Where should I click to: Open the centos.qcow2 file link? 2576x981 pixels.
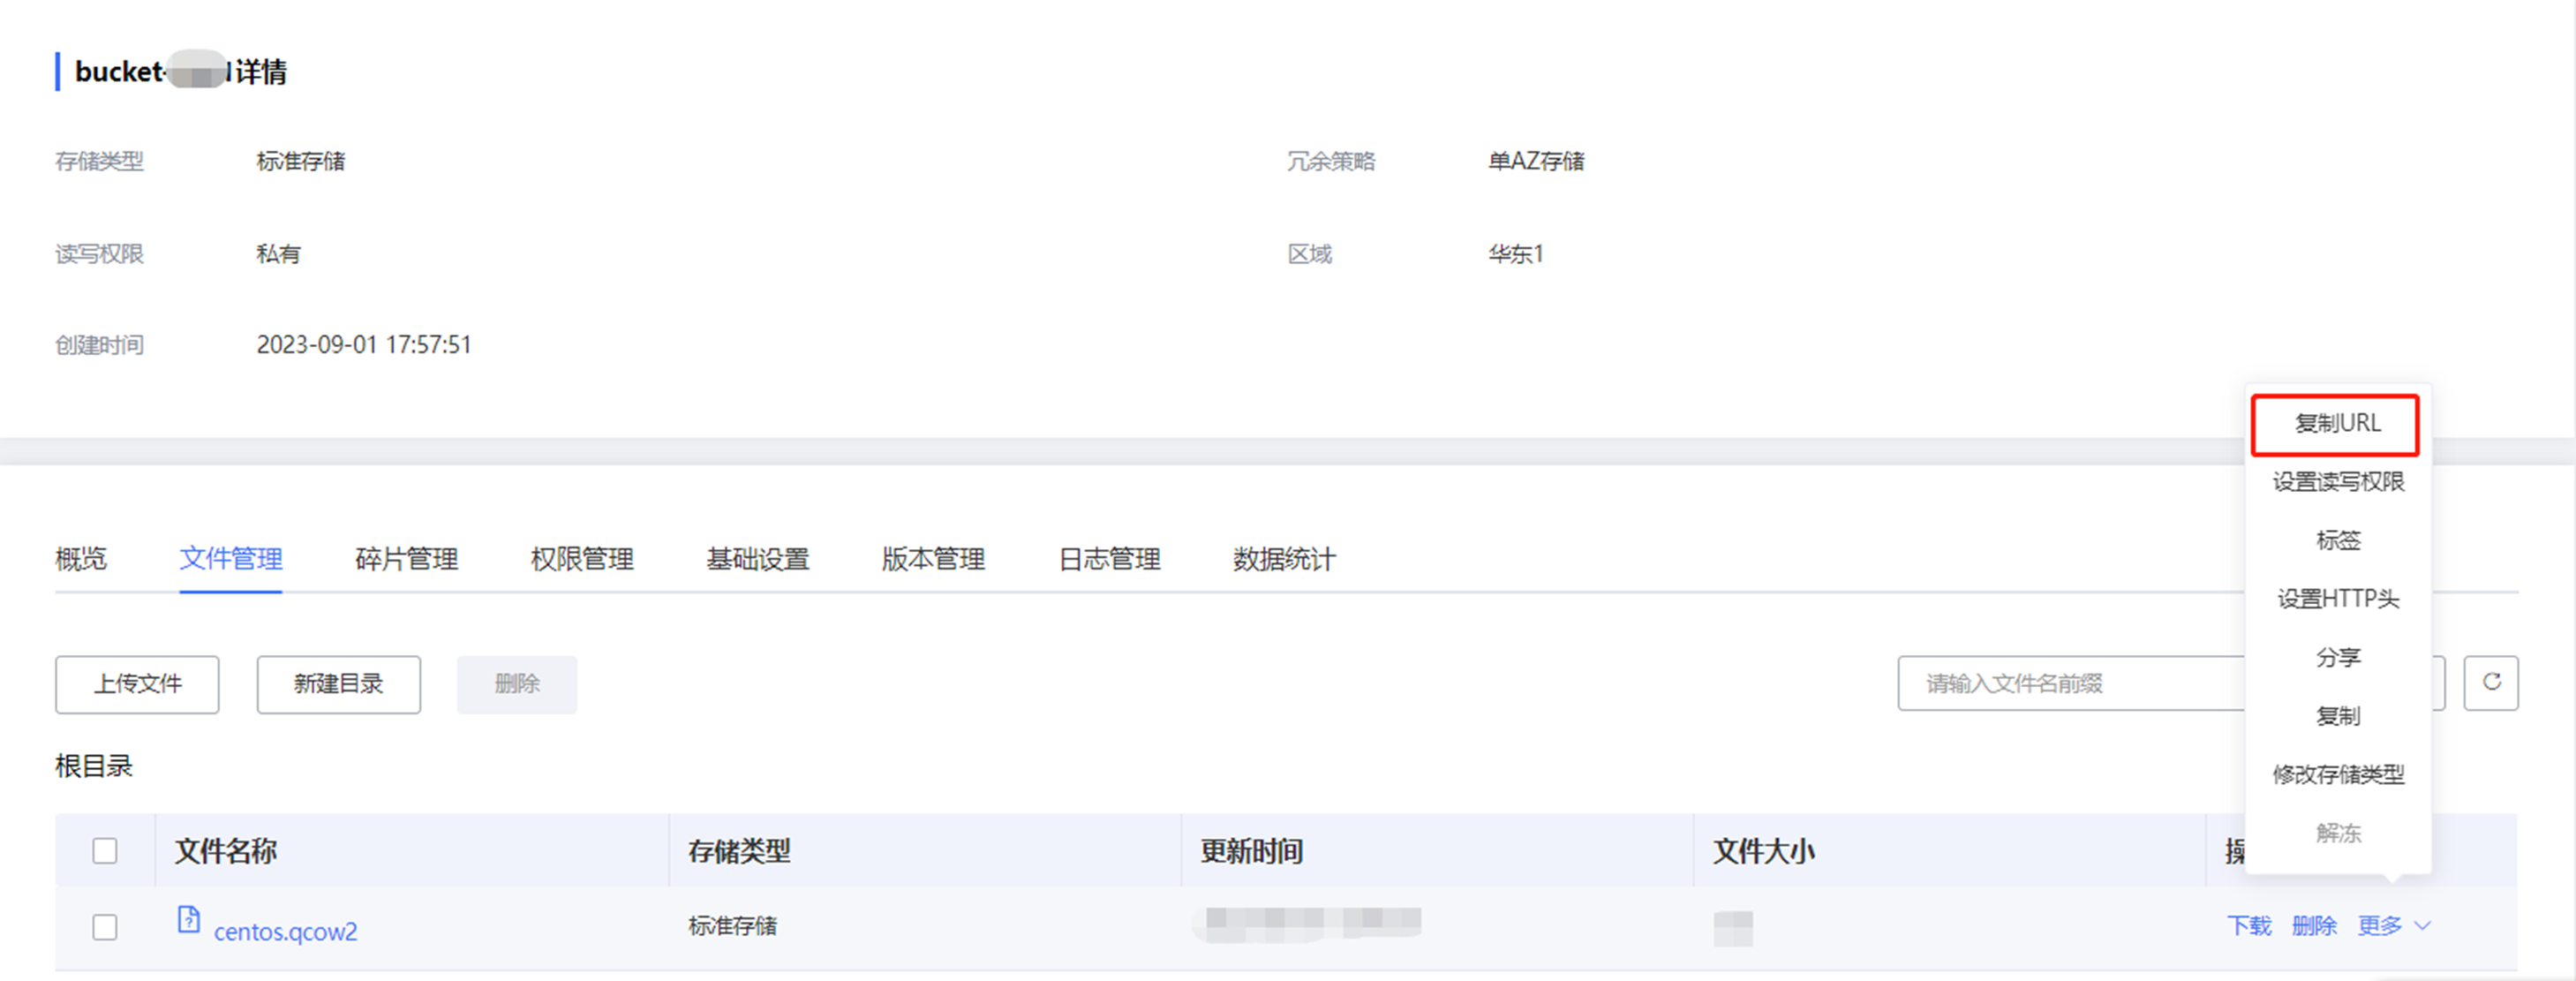(x=285, y=932)
